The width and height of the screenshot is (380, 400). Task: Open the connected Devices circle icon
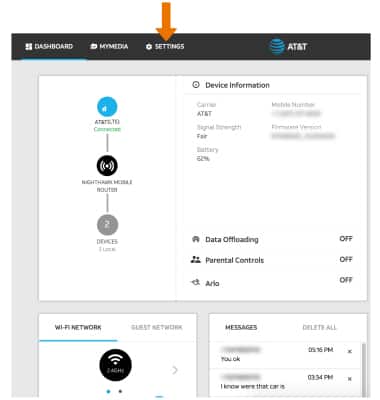click(x=107, y=225)
